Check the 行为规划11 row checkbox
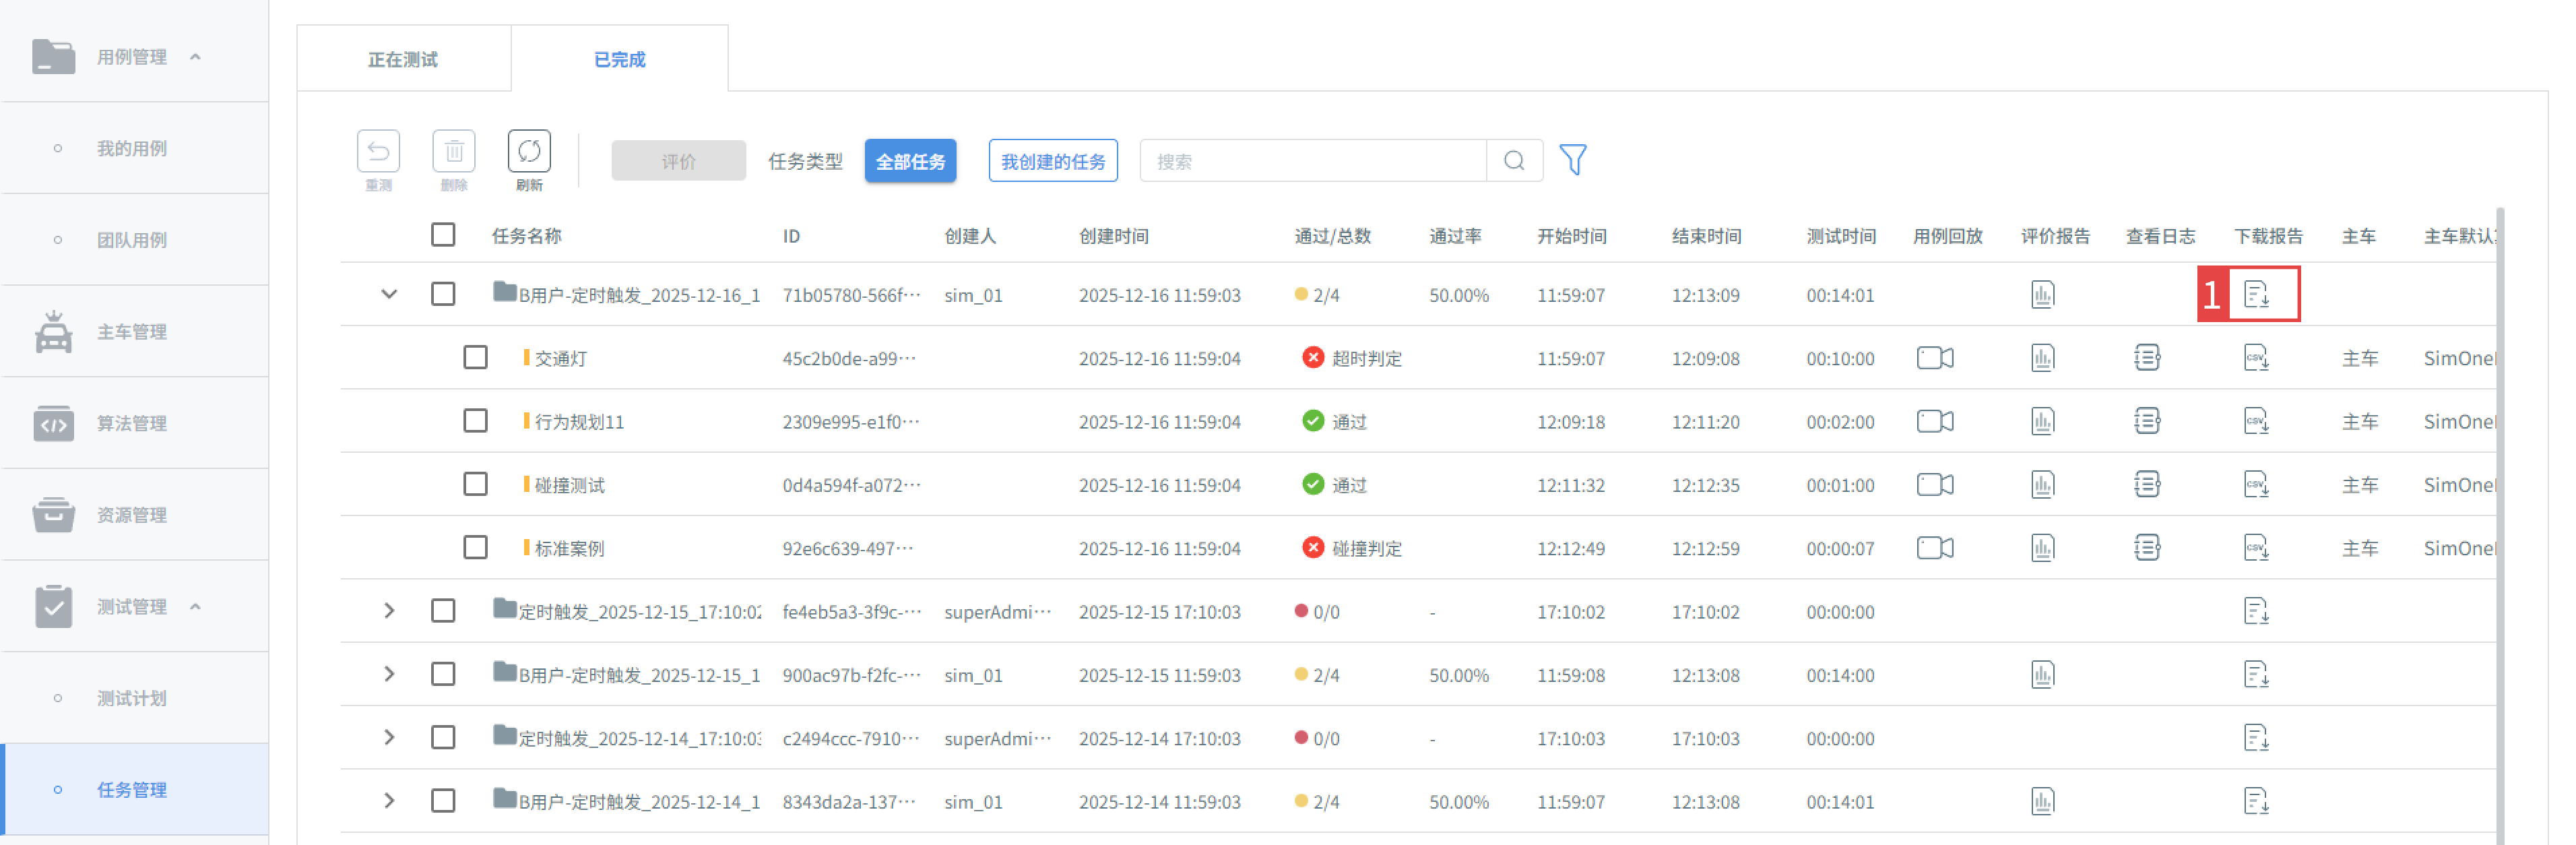This screenshot has width=2576, height=845. [x=475, y=421]
